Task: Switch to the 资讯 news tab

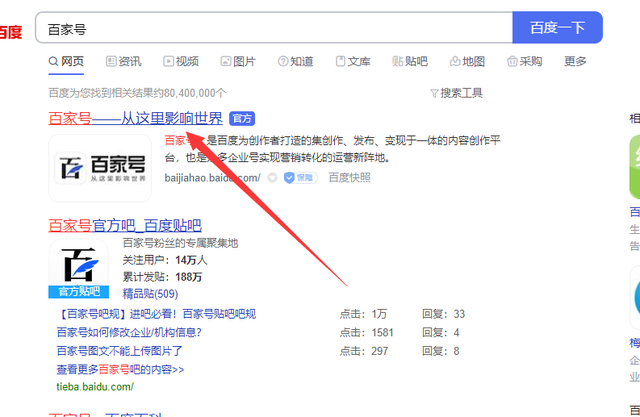Action: click(123, 62)
